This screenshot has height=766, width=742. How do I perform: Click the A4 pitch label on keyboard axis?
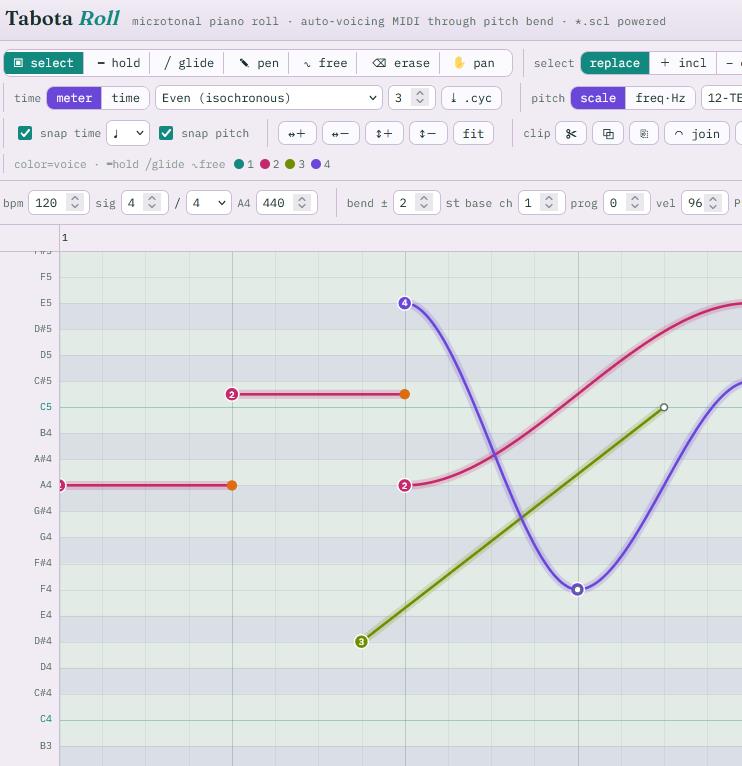coord(46,485)
